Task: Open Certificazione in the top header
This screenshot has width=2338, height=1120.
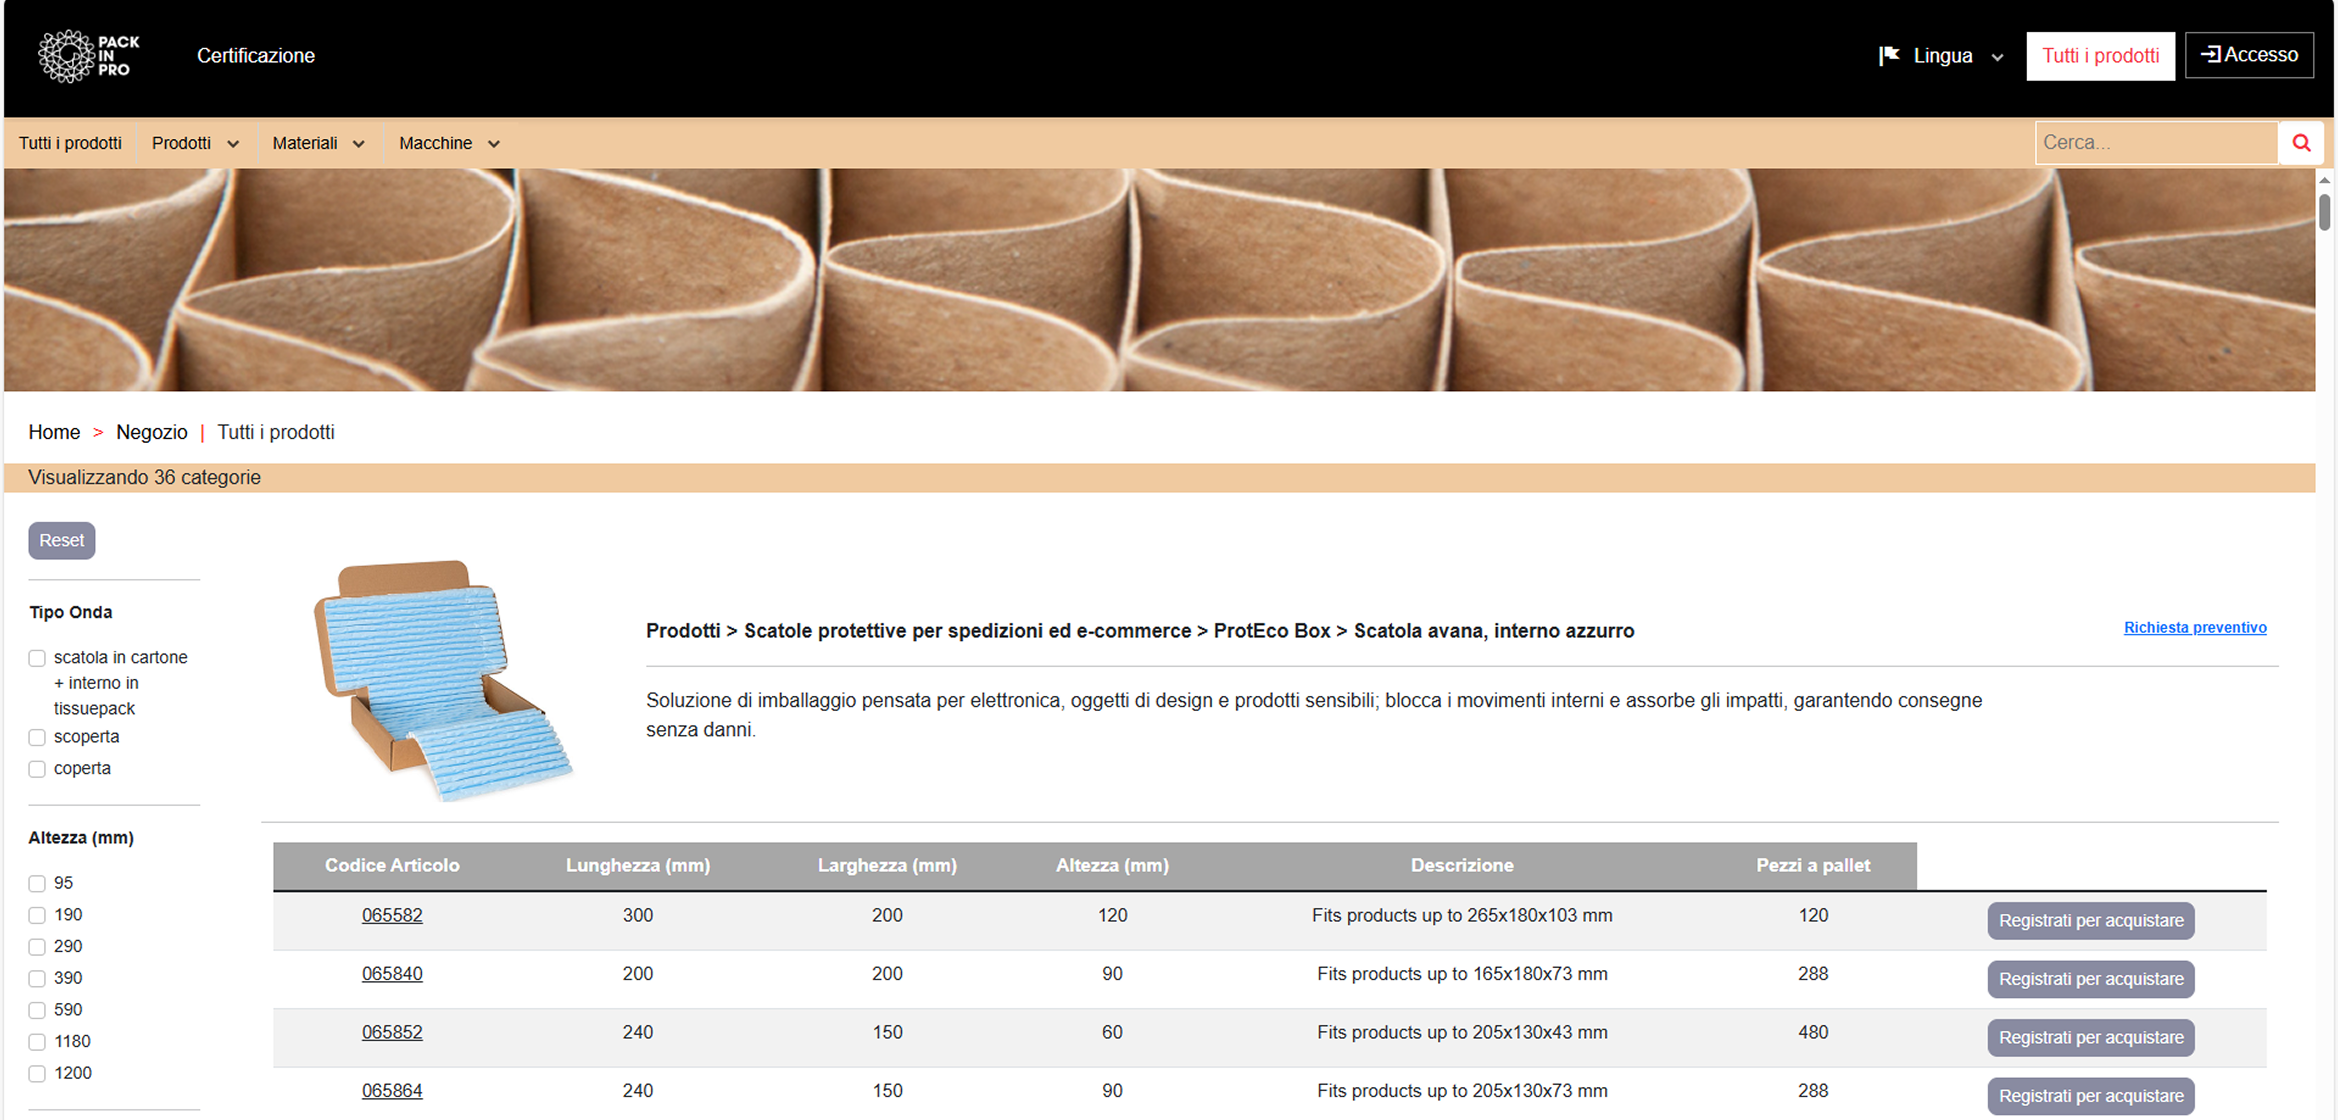Action: click(x=256, y=56)
